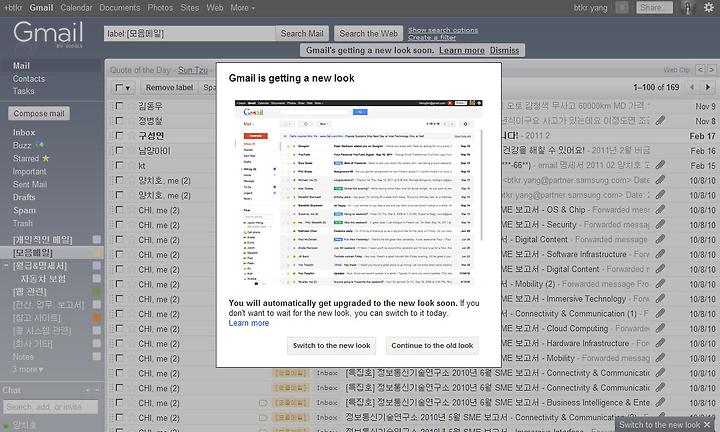Click attachment paperclip on OS & Chip email
The image size is (720, 432).
point(660,210)
